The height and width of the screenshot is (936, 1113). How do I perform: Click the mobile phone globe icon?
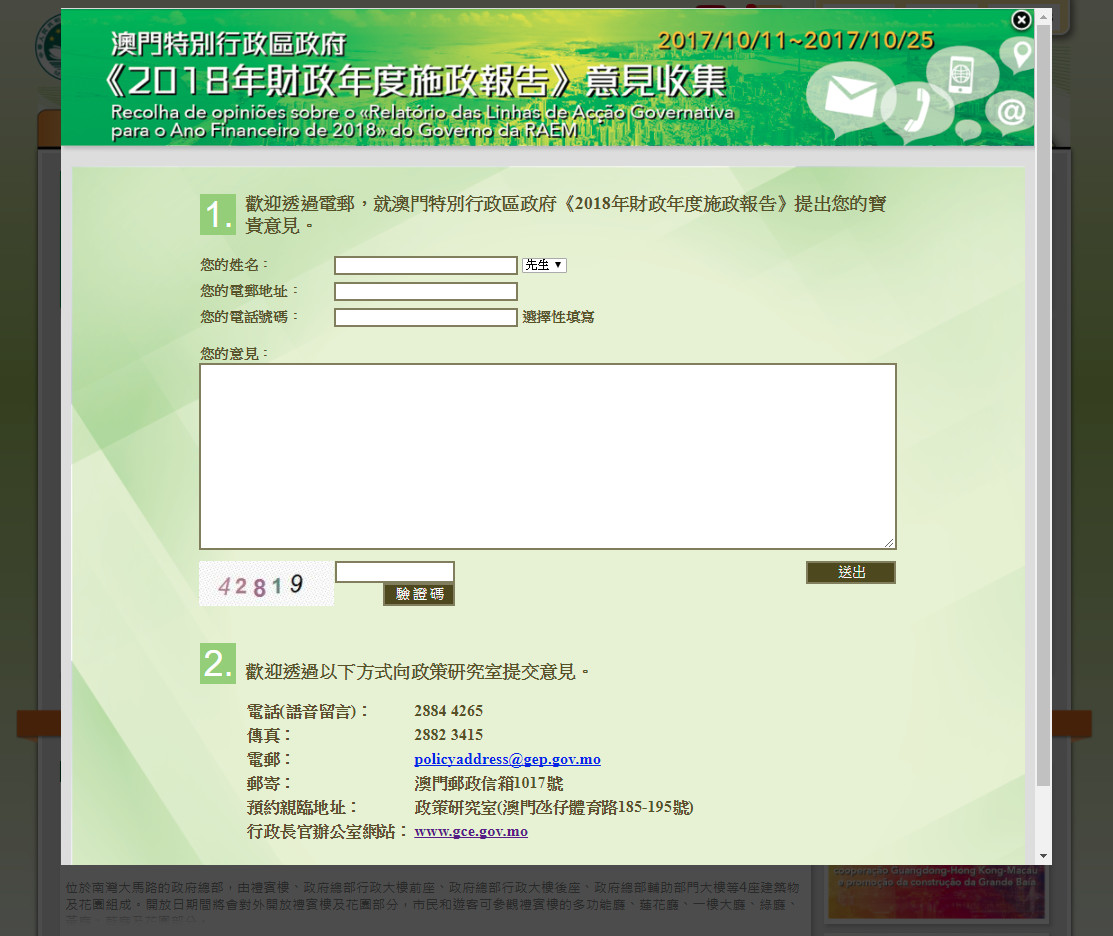point(960,74)
